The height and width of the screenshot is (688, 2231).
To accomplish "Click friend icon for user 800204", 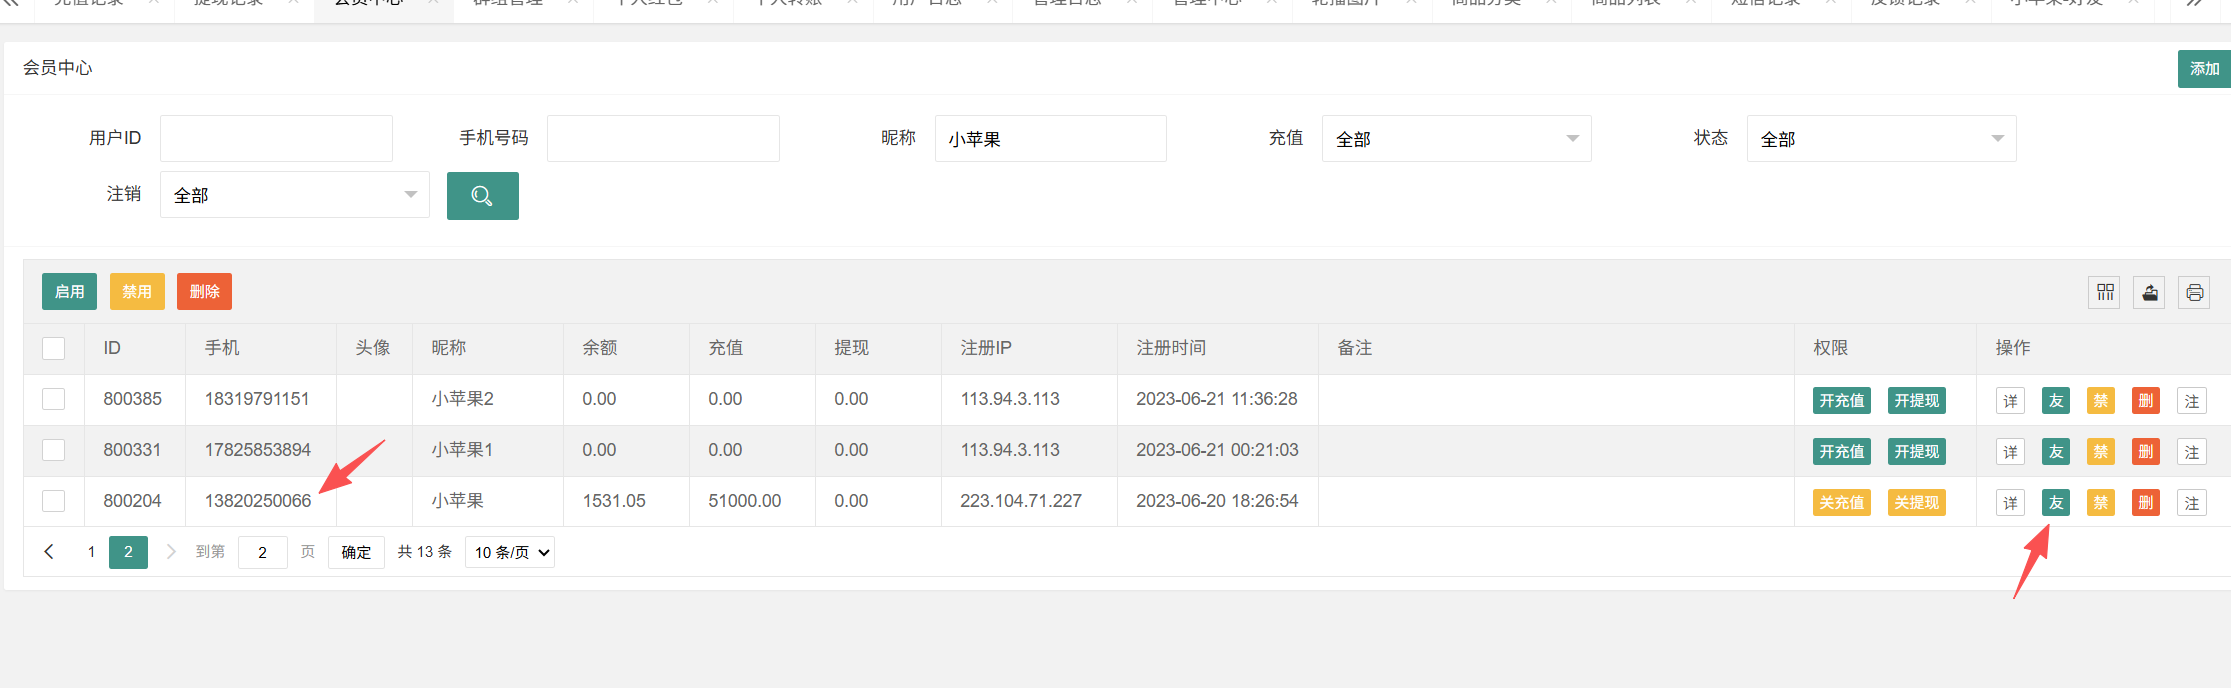I will (2056, 503).
